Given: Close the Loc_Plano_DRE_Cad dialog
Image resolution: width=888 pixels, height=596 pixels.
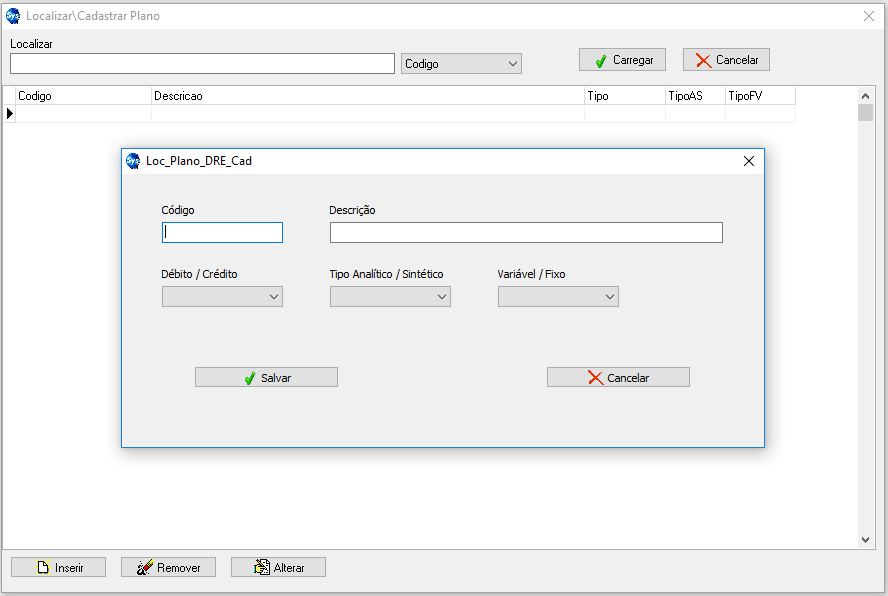Looking at the screenshot, I should pyautogui.click(x=748, y=160).
